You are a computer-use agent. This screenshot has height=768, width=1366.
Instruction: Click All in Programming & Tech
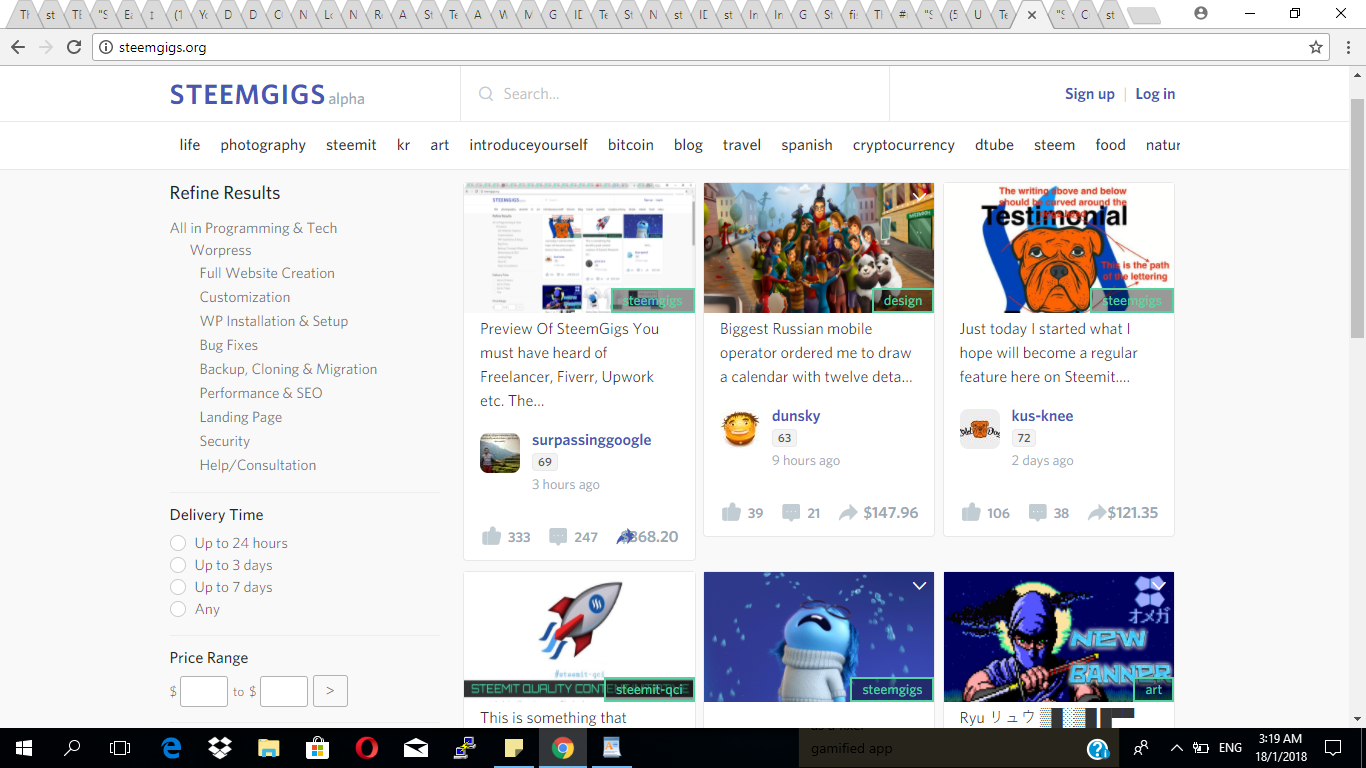click(x=254, y=228)
